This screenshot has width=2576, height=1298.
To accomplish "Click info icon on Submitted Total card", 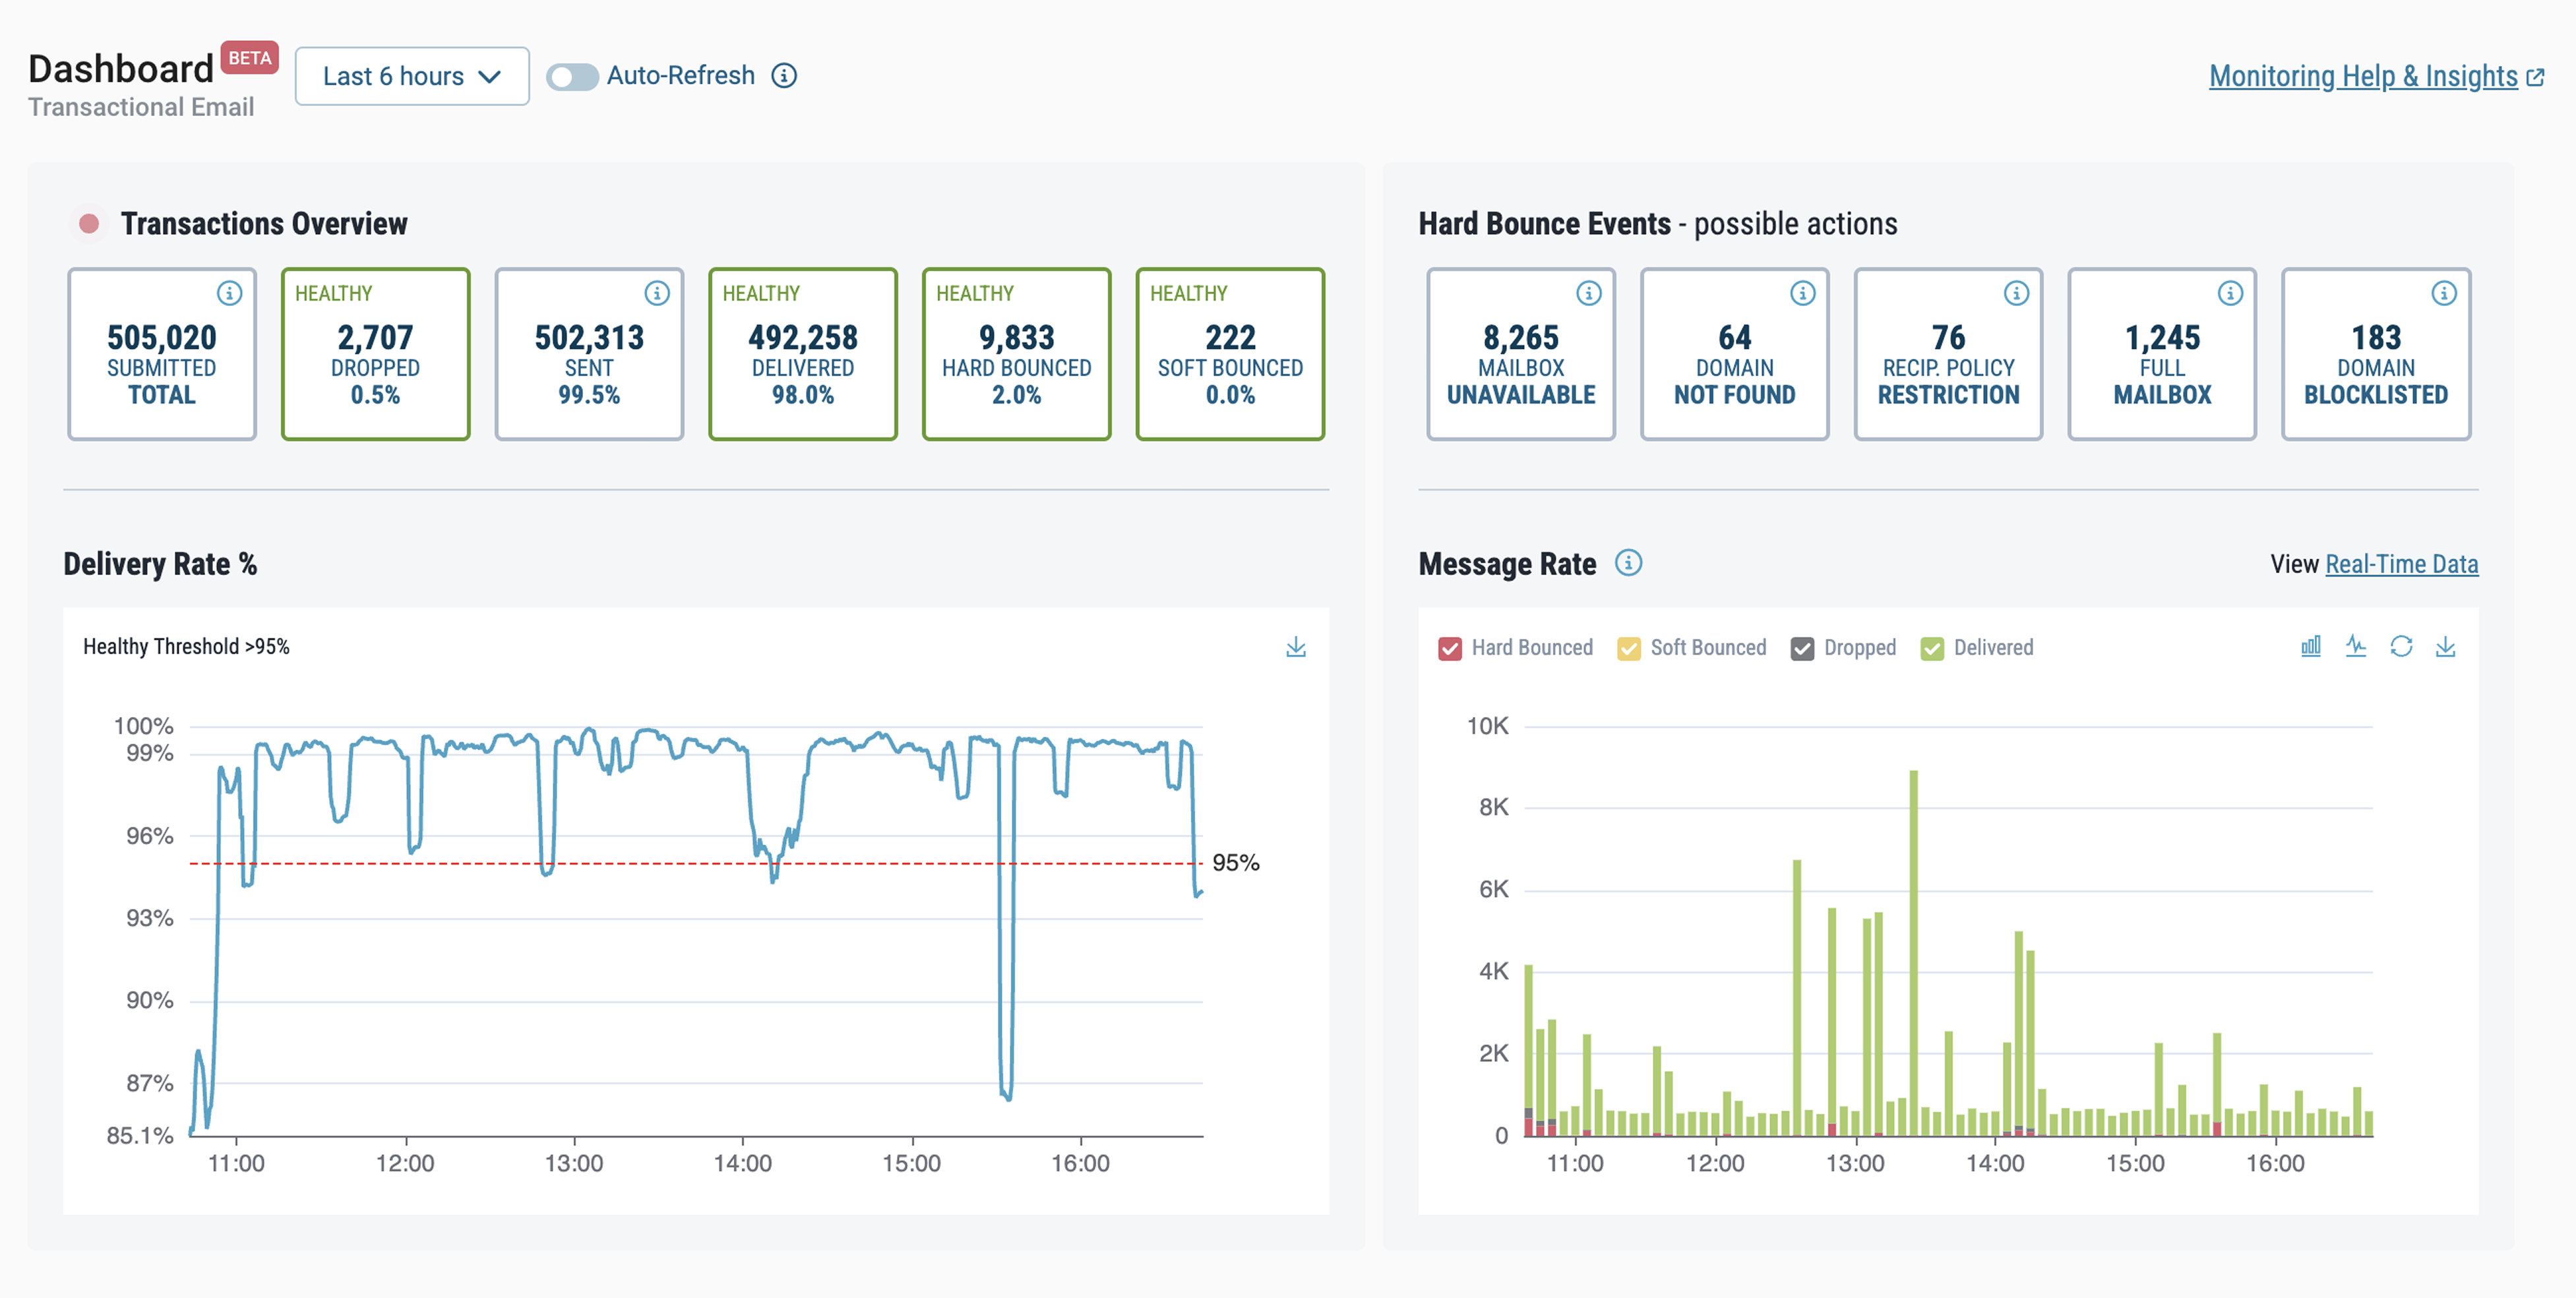I will [229, 293].
